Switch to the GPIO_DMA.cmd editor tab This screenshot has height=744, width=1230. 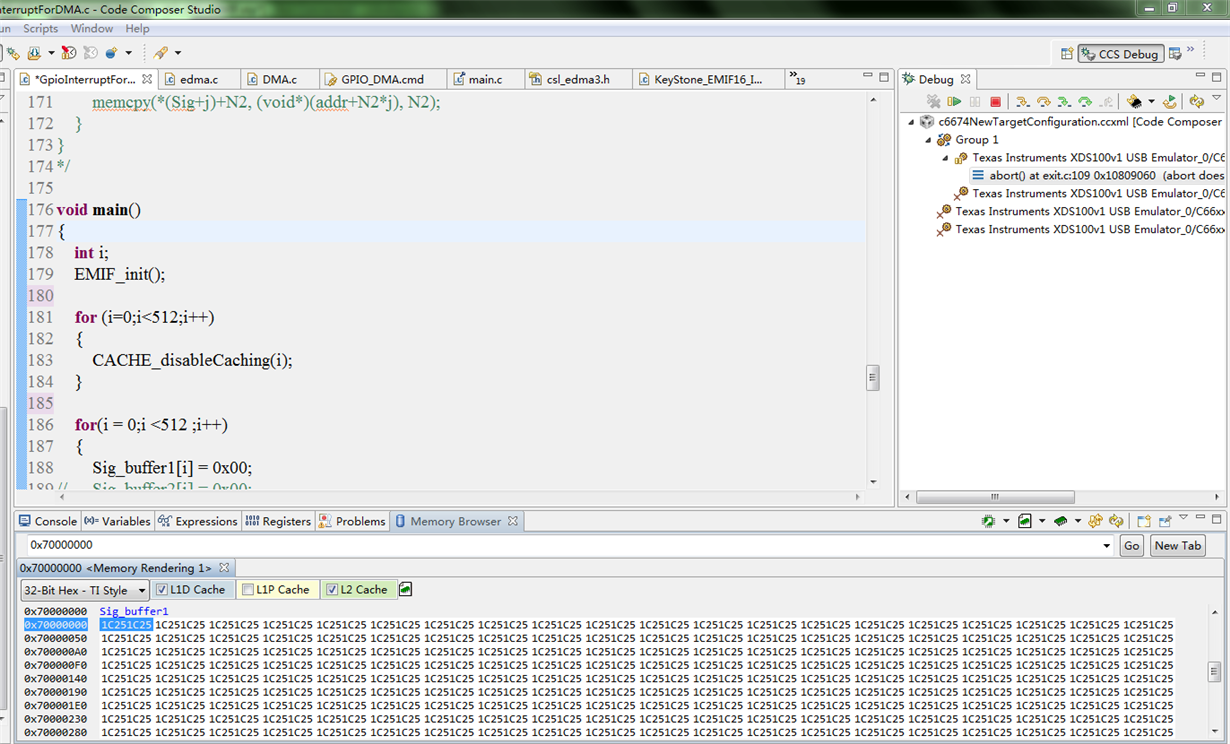click(x=383, y=79)
